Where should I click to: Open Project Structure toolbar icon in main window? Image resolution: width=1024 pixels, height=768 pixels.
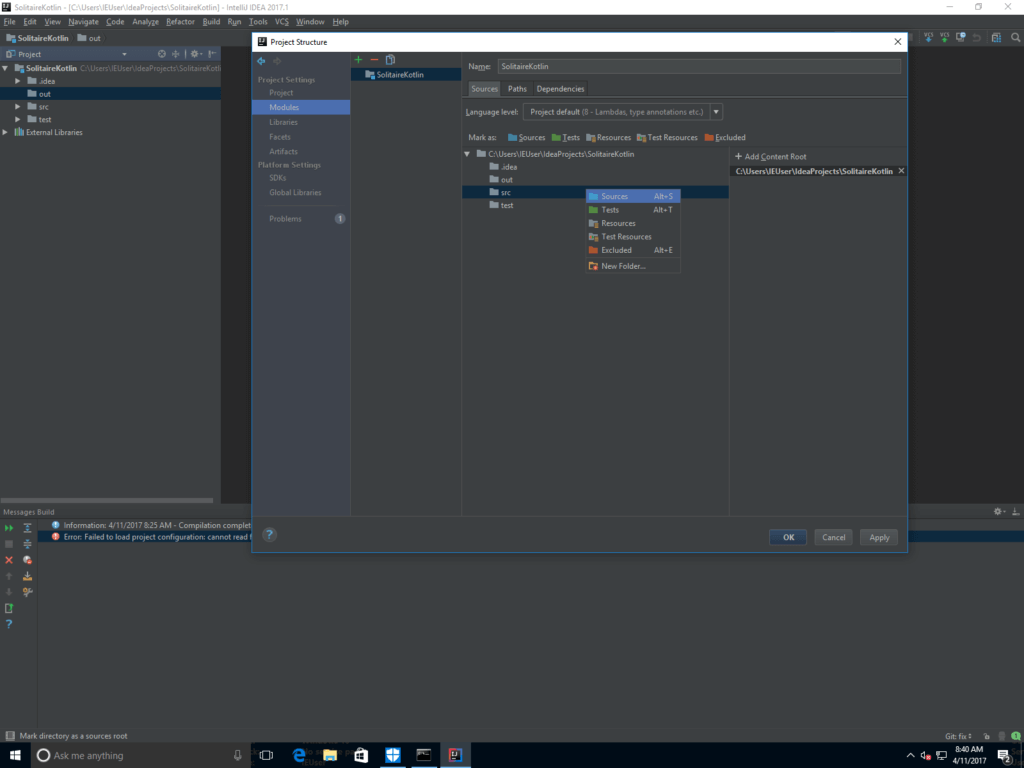996,38
